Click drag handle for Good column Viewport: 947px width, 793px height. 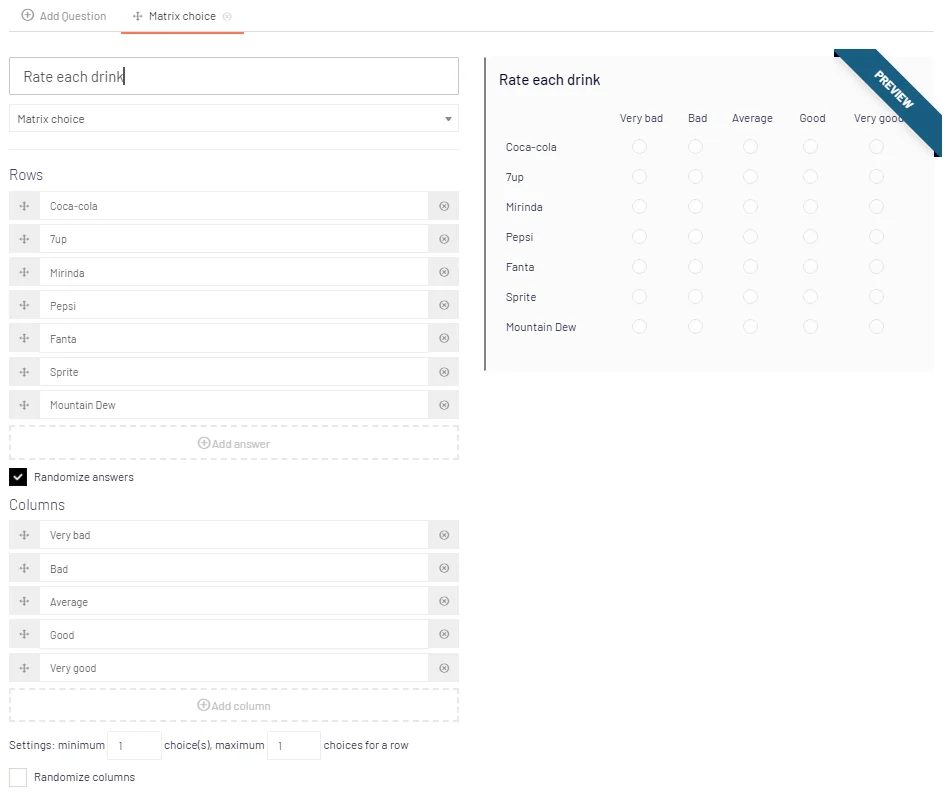[x=24, y=634]
